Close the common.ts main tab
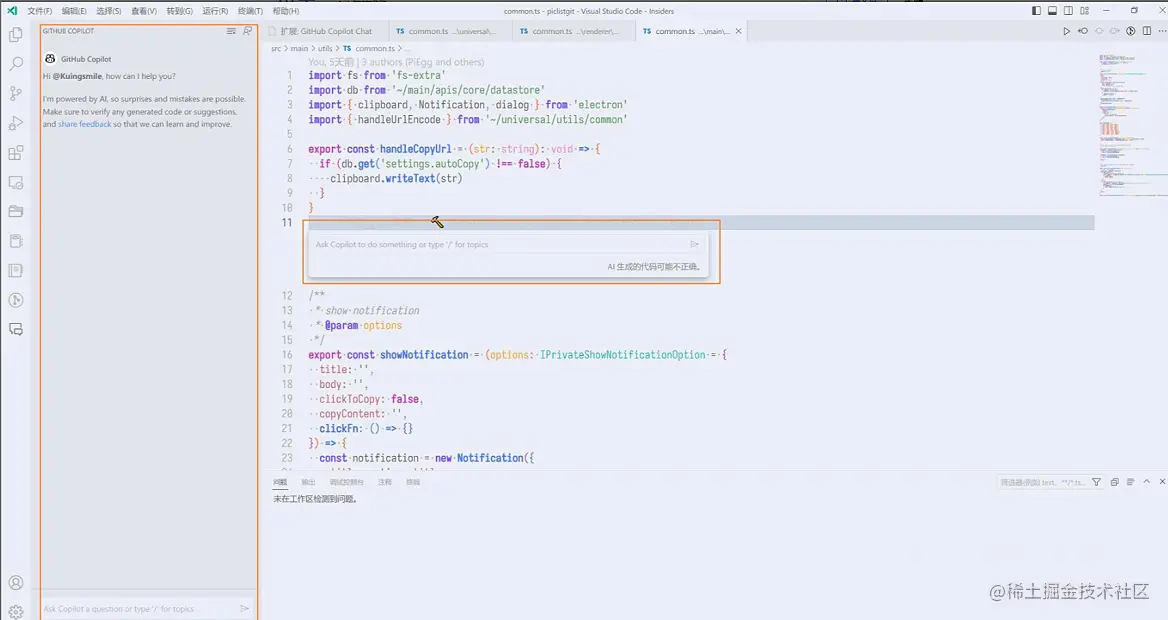The image size is (1168, 620). click(738, 31)
